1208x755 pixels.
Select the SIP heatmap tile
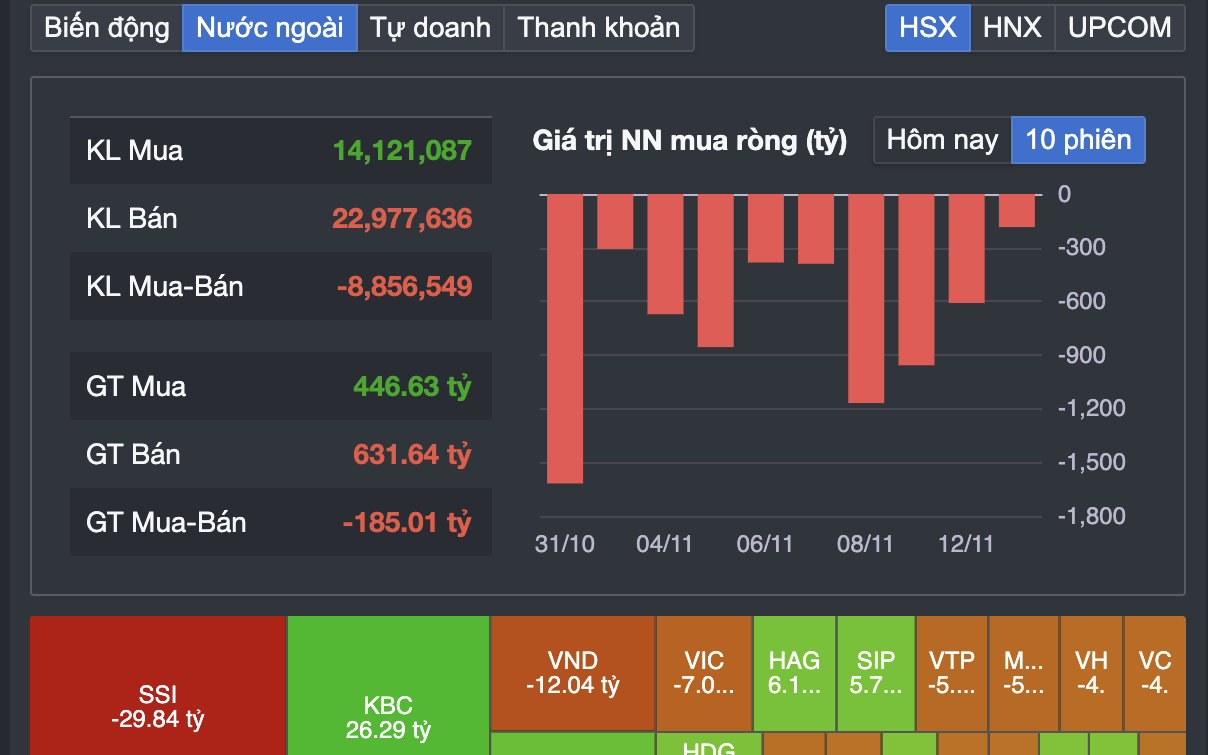click(x=876, y=673)
